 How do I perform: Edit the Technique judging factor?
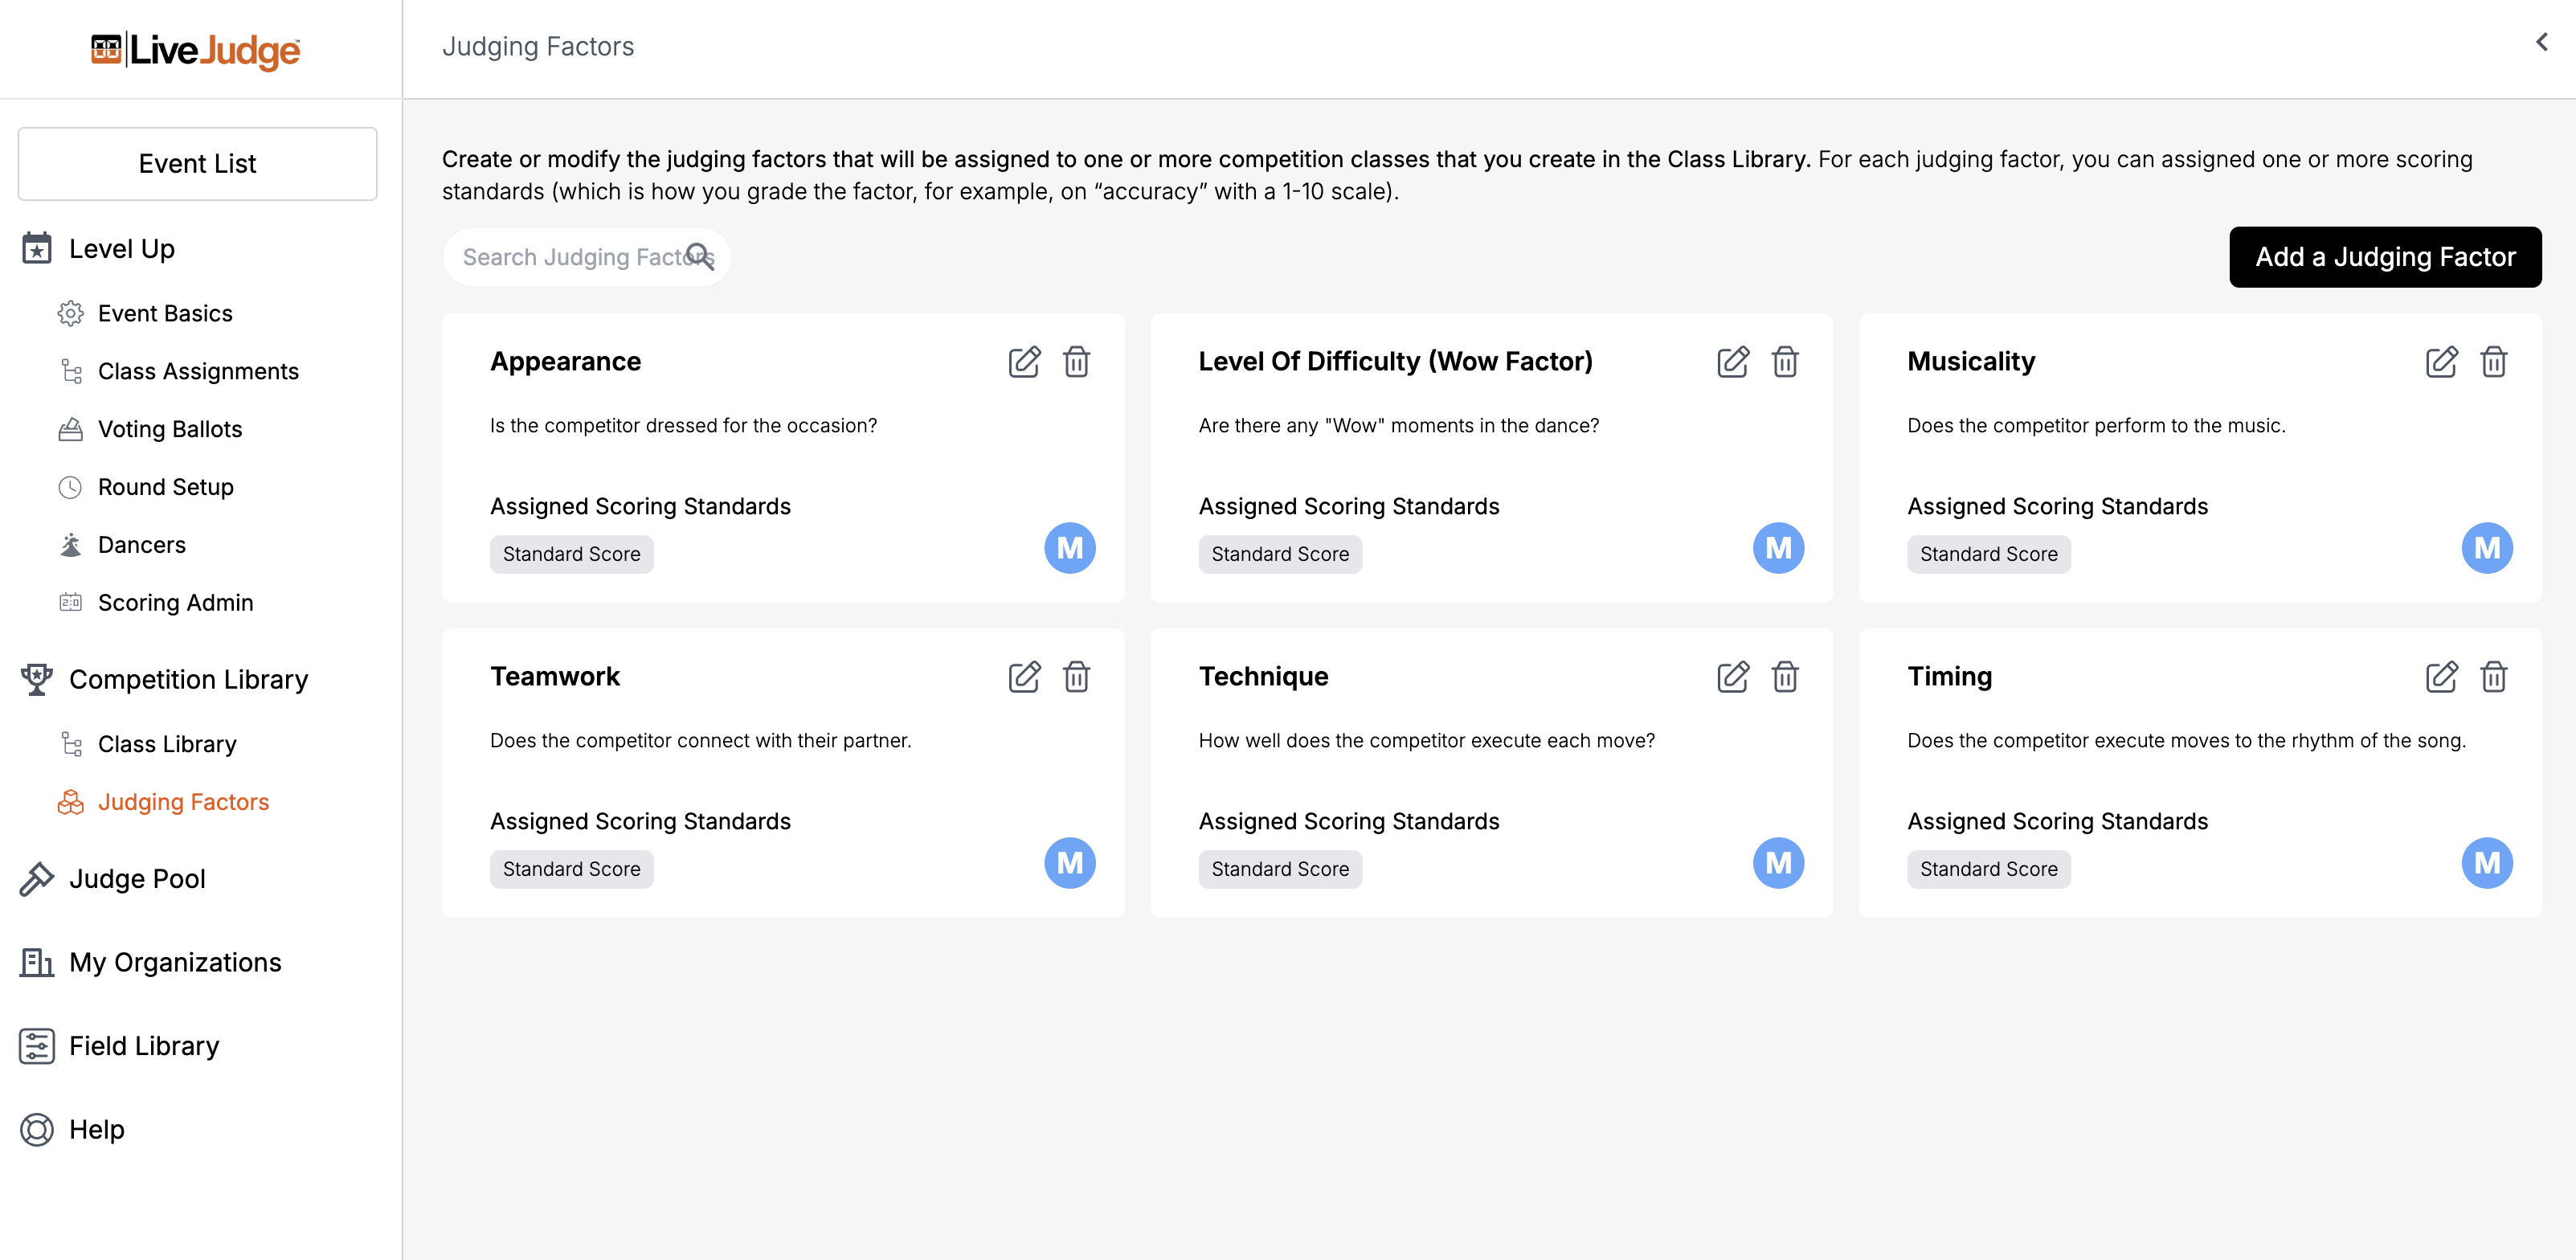pyautogui.click(x=1732, y=677)
